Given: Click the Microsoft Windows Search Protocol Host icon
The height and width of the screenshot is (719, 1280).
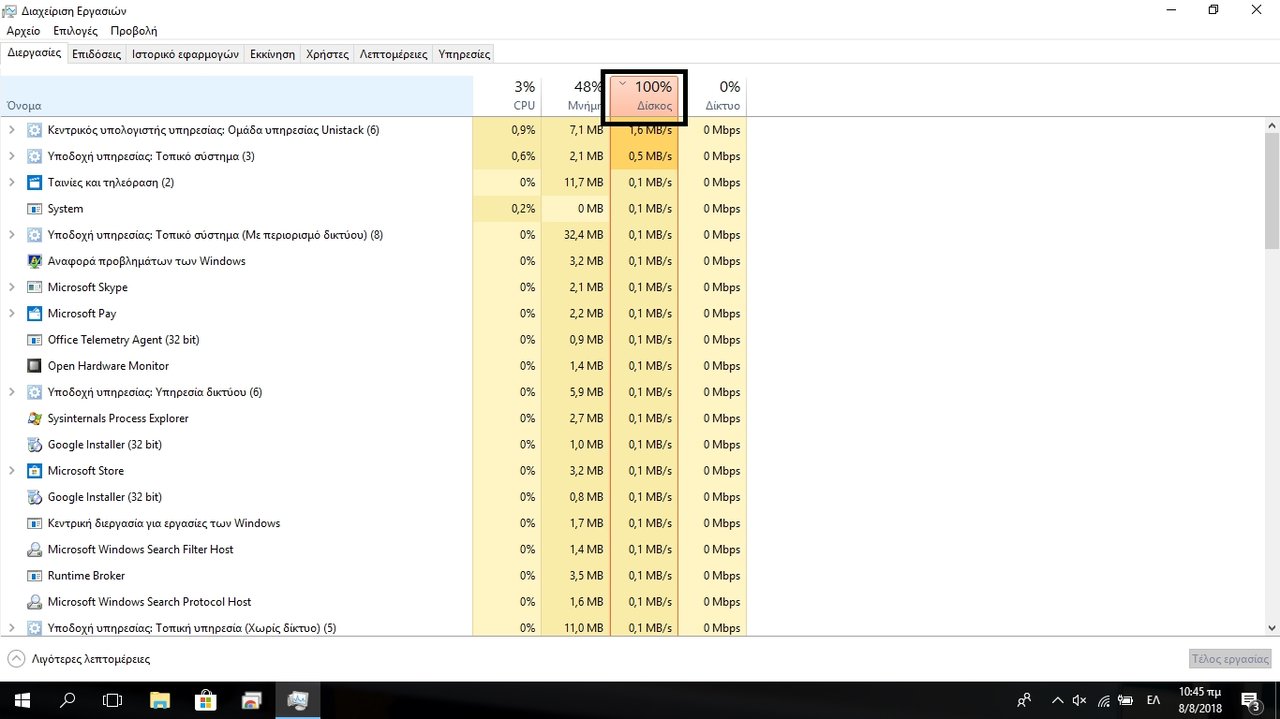Looking at the screenshot, I should coord(34,602).
